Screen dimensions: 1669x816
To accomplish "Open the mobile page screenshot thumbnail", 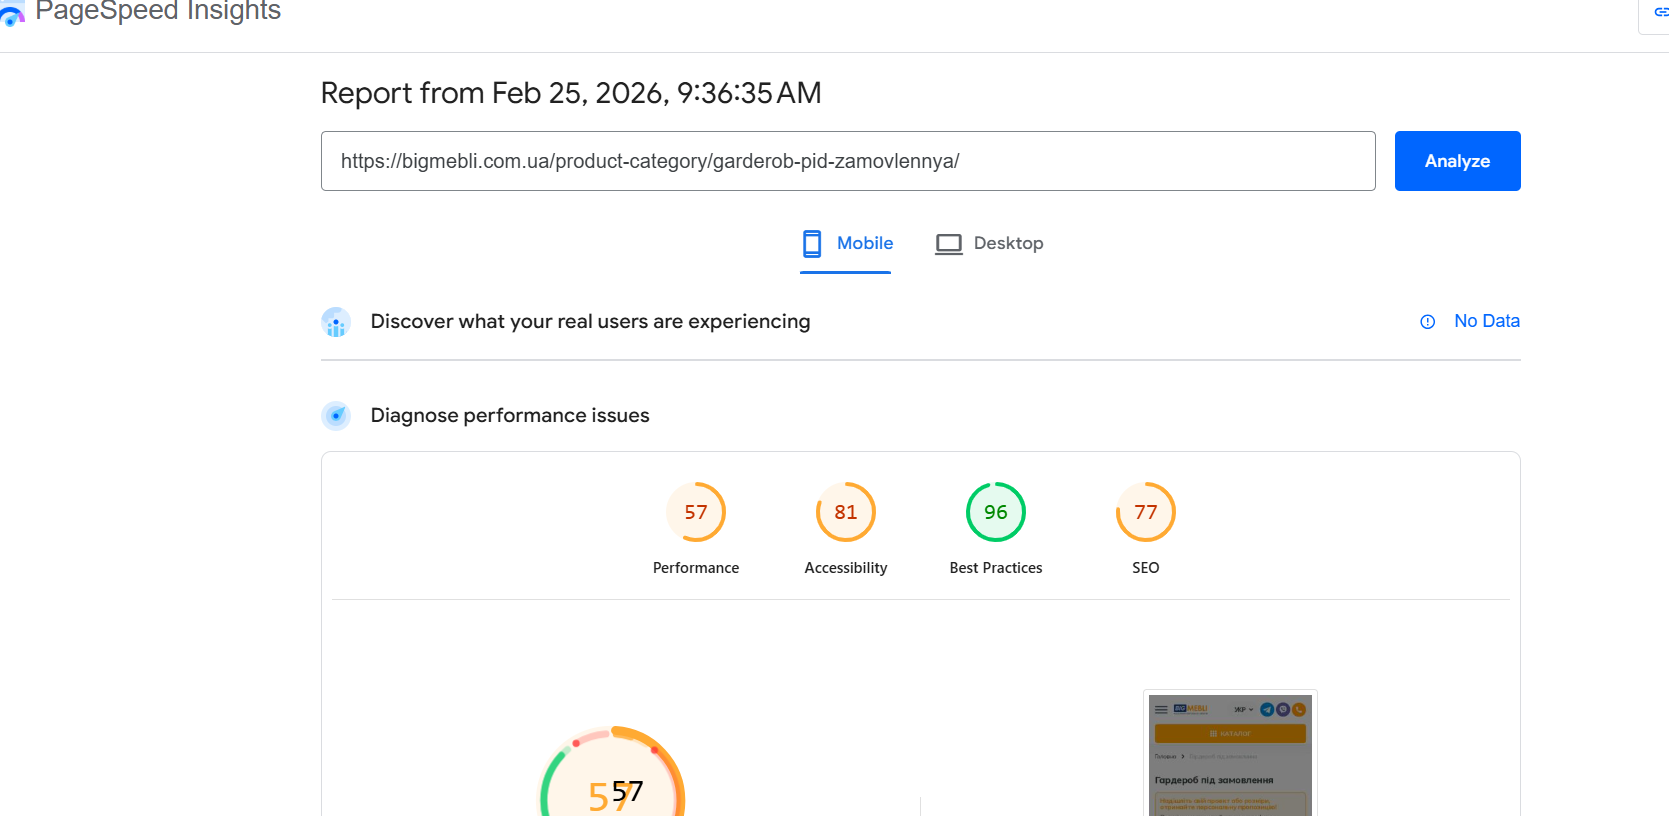I will click(1230, 755).
